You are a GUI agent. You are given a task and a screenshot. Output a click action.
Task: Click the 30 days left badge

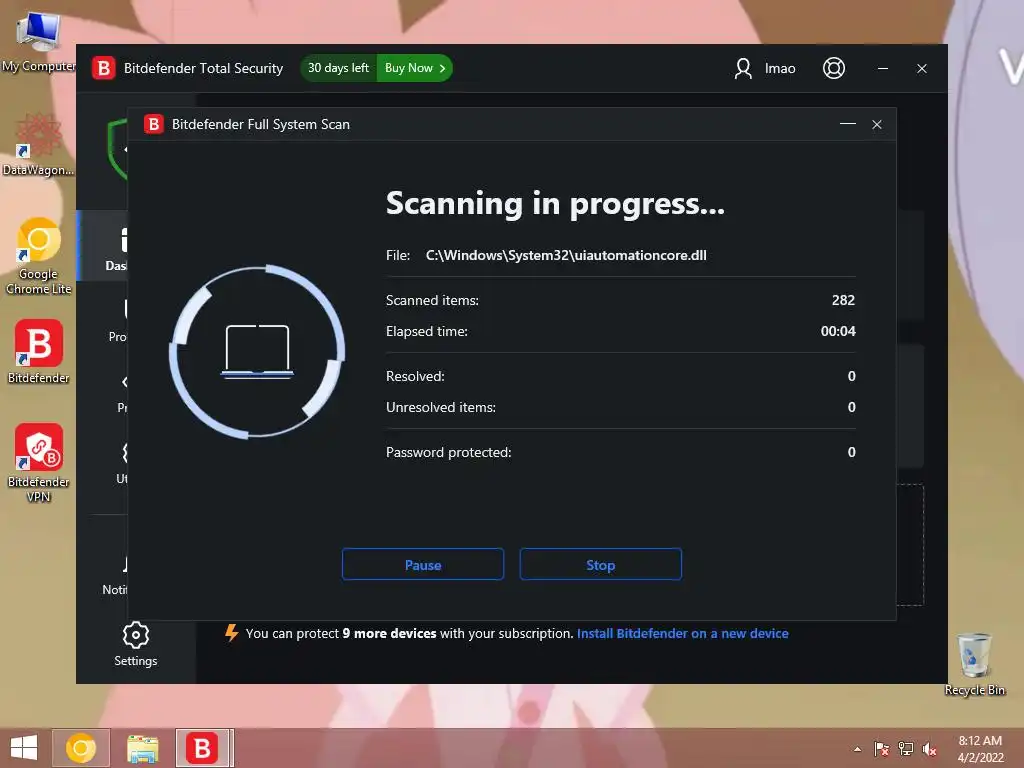(338, 68)
